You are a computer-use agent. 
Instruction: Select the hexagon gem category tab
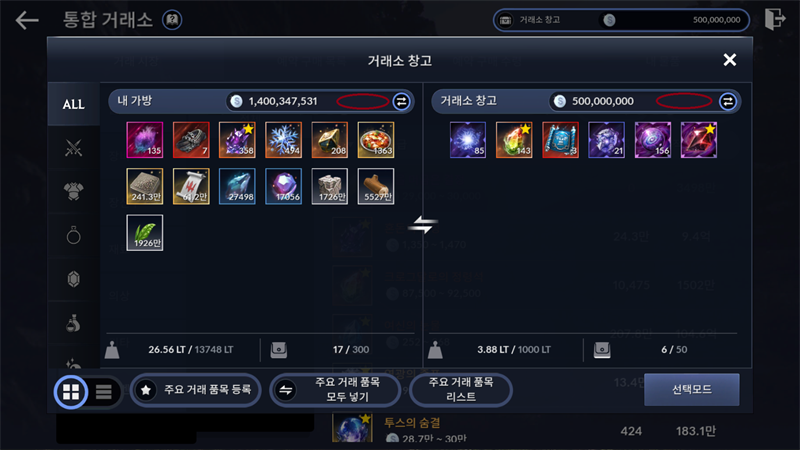(x=73, y=279)
